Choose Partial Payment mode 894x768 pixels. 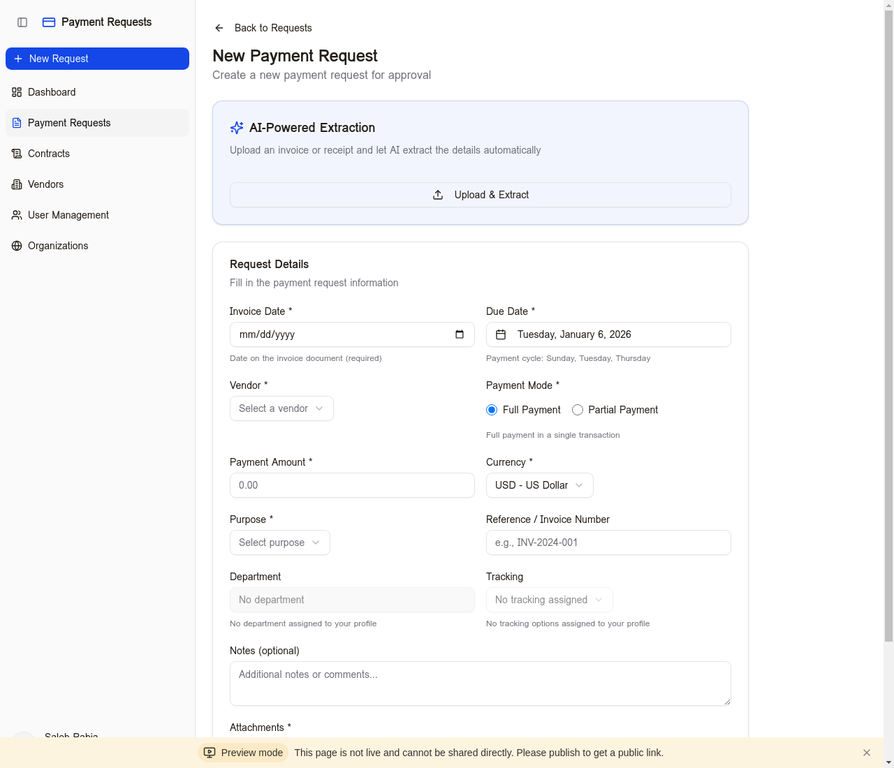pyautogui.click(x=577, y=409)
